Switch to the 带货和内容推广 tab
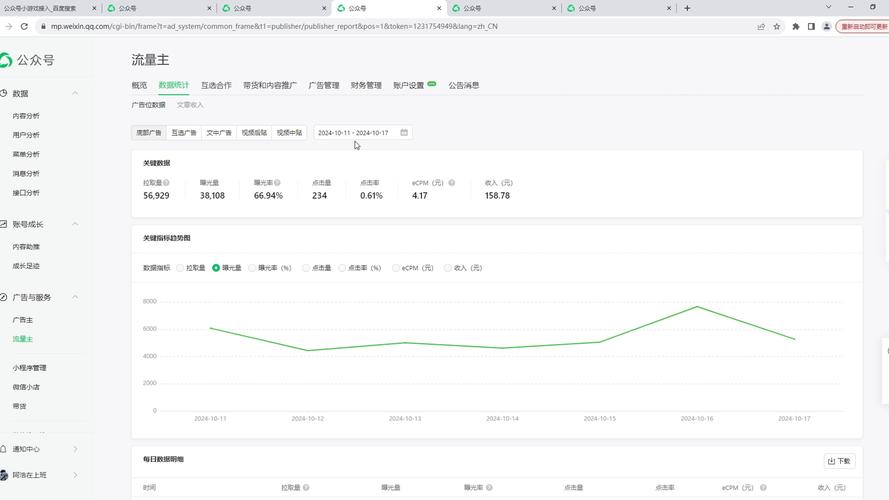Image resolution: width=889 pixels, height=500 pixels. [270, 85]
